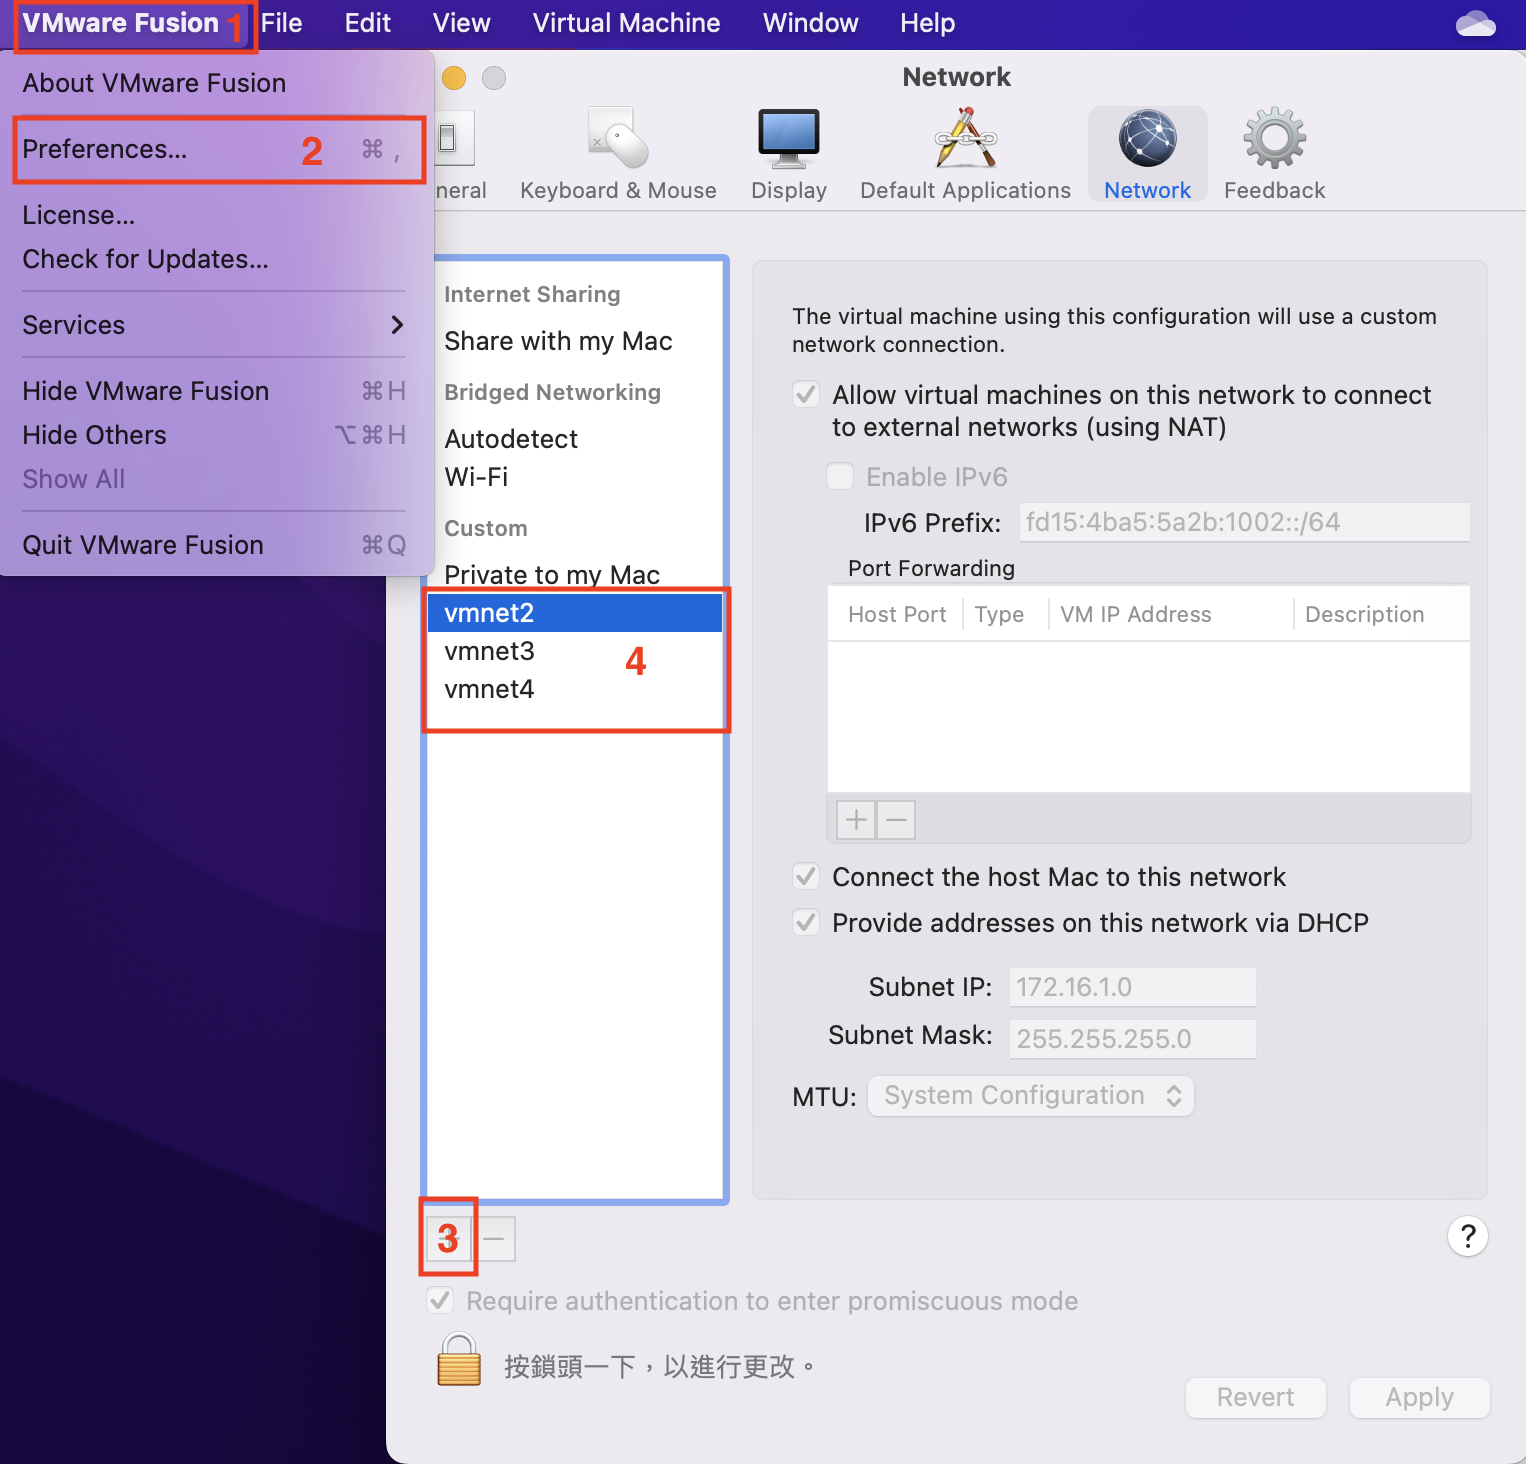Click the Host Port column header
Image resolution: width=1526 pixels, height=1464 pixels.
pyautogui.click(x=896, y=614)
